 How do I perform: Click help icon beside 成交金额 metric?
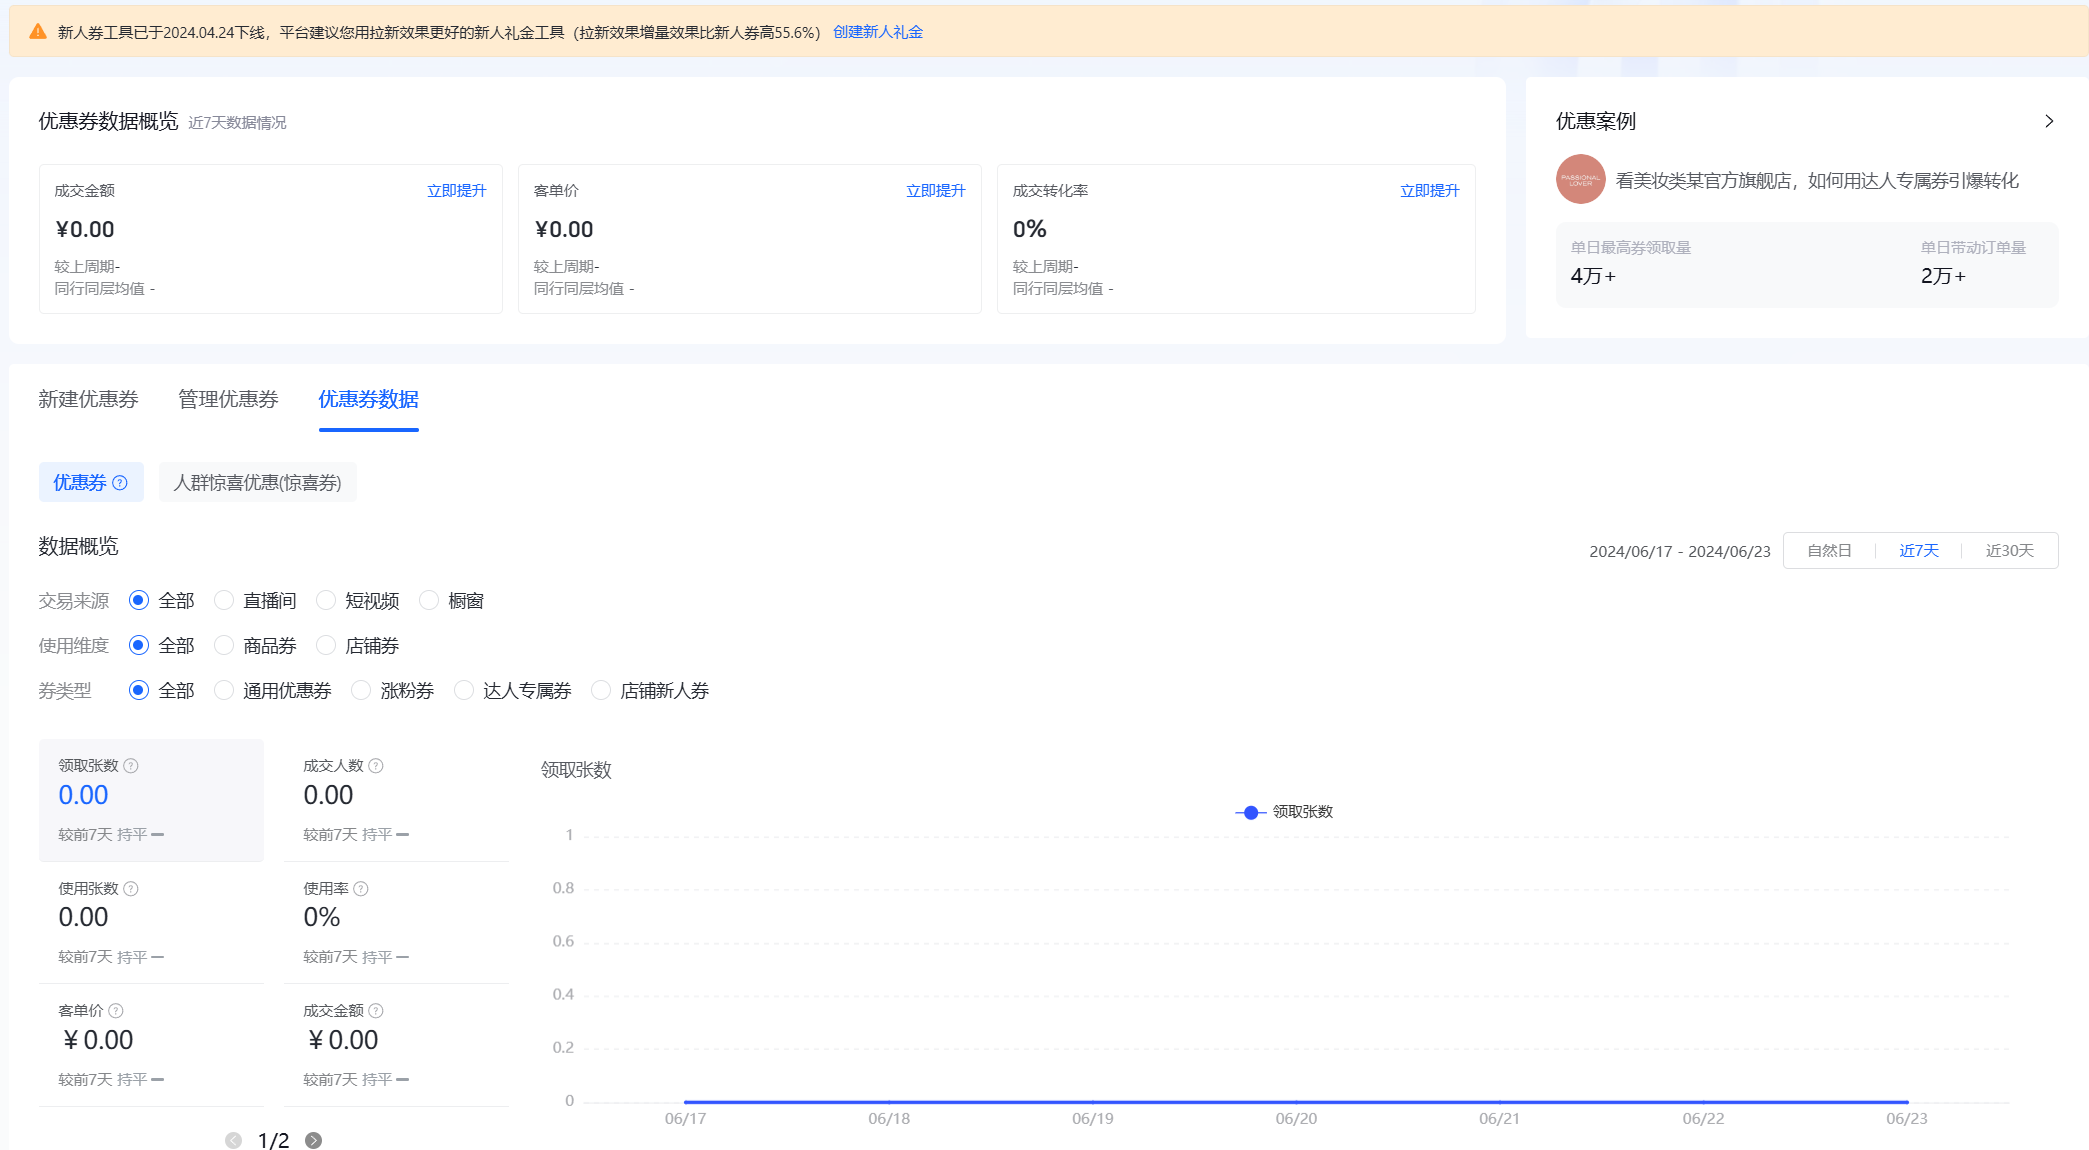click(376, 1011)
